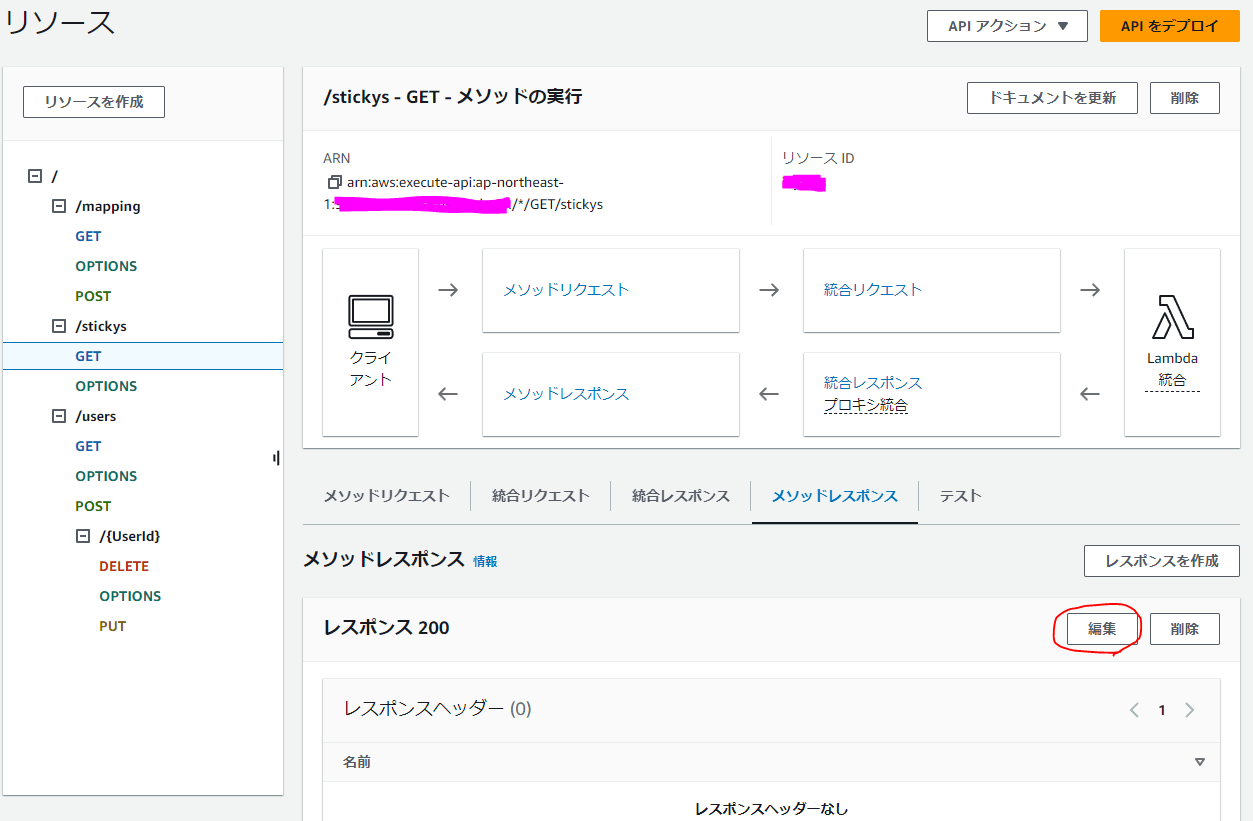Collapse the /{UserId} resource node
Viewport: 1253px width, 821px height.
82,536
